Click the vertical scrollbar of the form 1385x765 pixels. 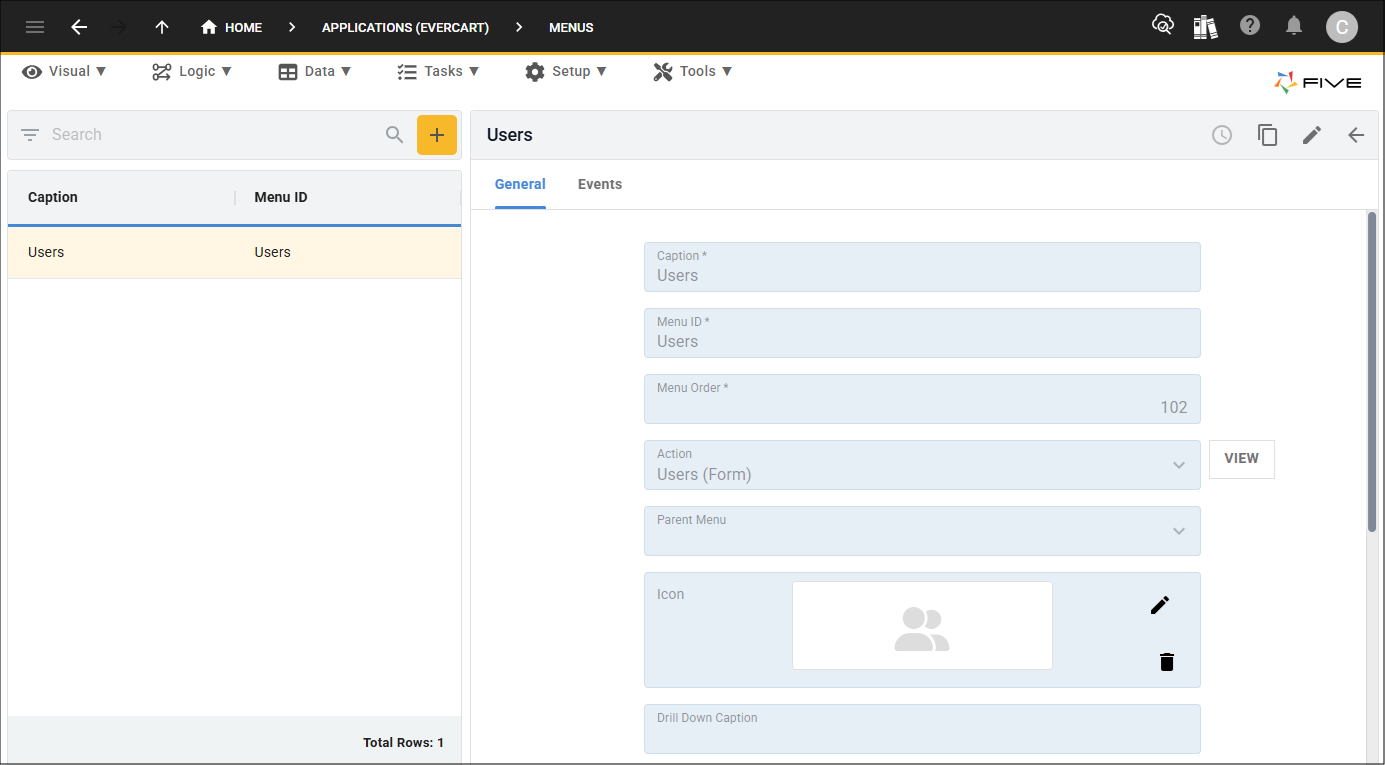click(1371, 370)
